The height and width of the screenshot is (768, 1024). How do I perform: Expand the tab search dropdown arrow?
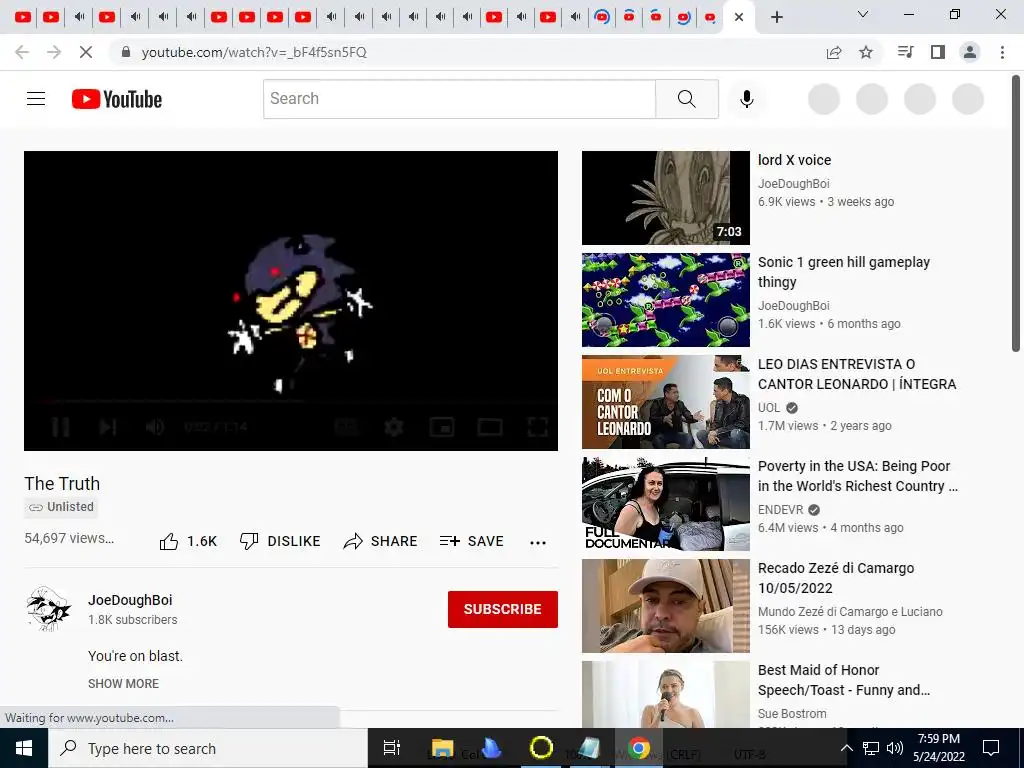click(x=863, y=14)
